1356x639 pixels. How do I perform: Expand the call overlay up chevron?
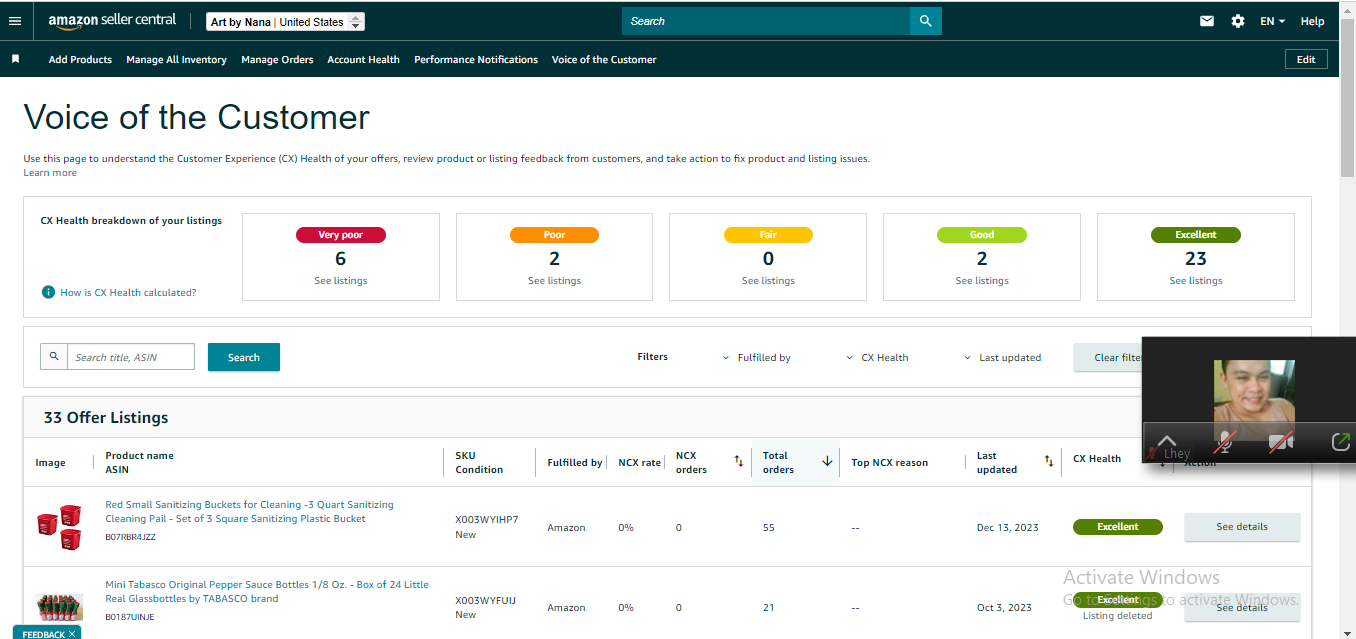(x=1166, y=441)
